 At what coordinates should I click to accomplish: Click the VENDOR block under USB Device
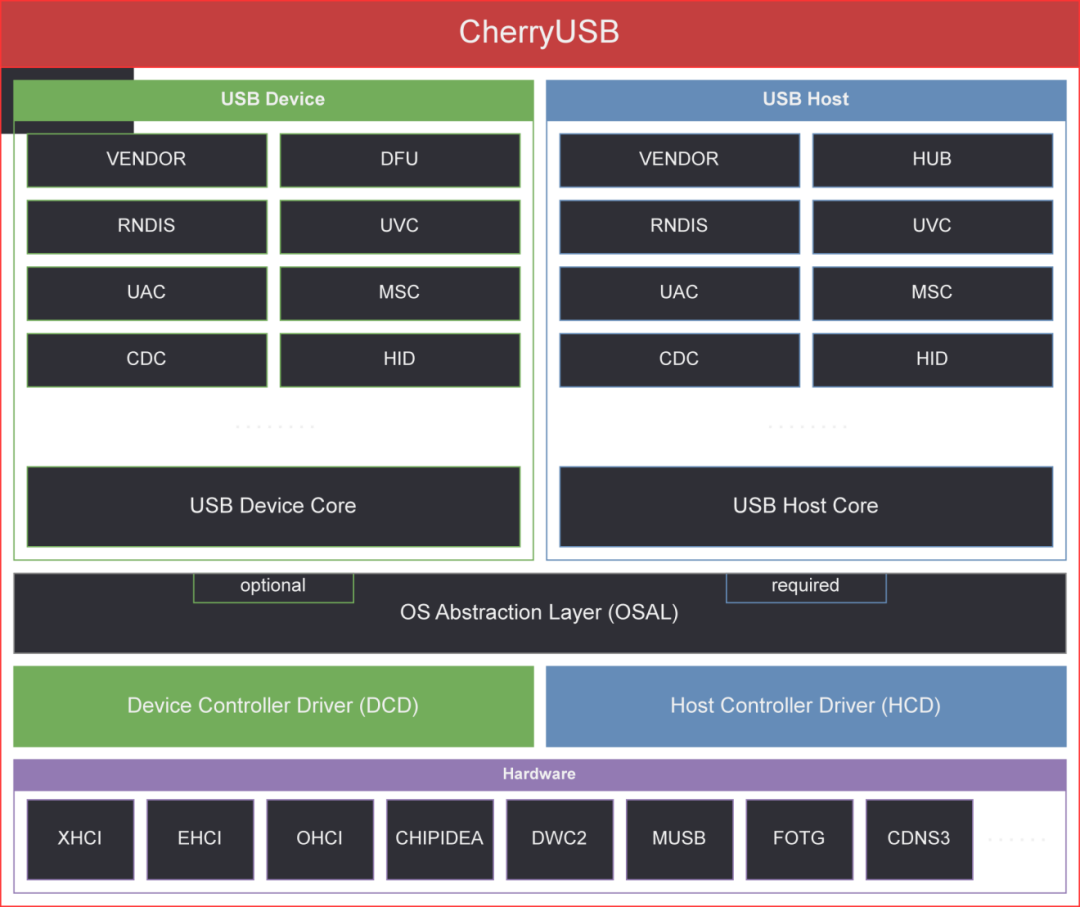click(147, 160)
